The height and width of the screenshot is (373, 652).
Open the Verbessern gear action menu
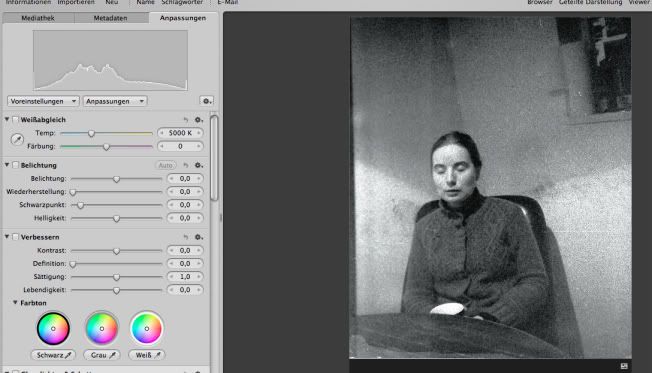coord(199,237)
